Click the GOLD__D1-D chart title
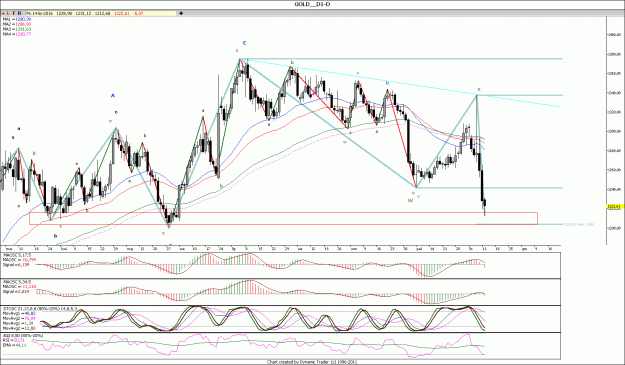This screenshot has width=625, height=365. pyautogui.click(x=312, y=4)
